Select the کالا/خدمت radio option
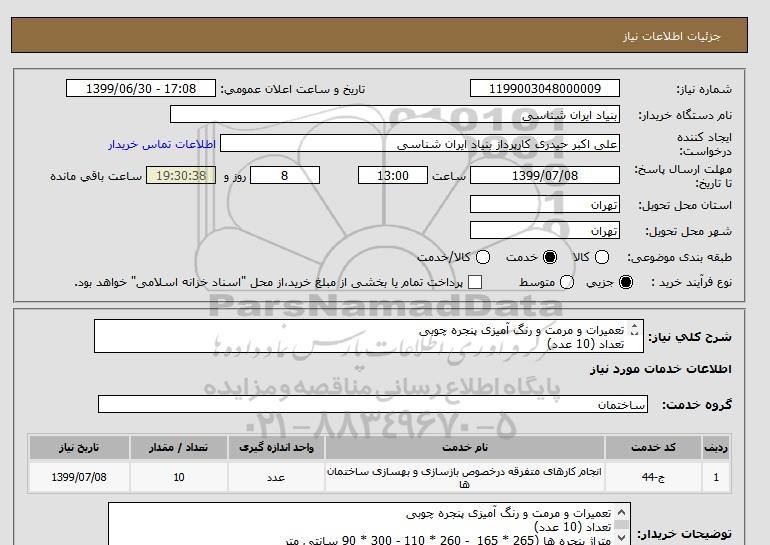The height and width of the screenshot is (545, 770). coord(483,257)
